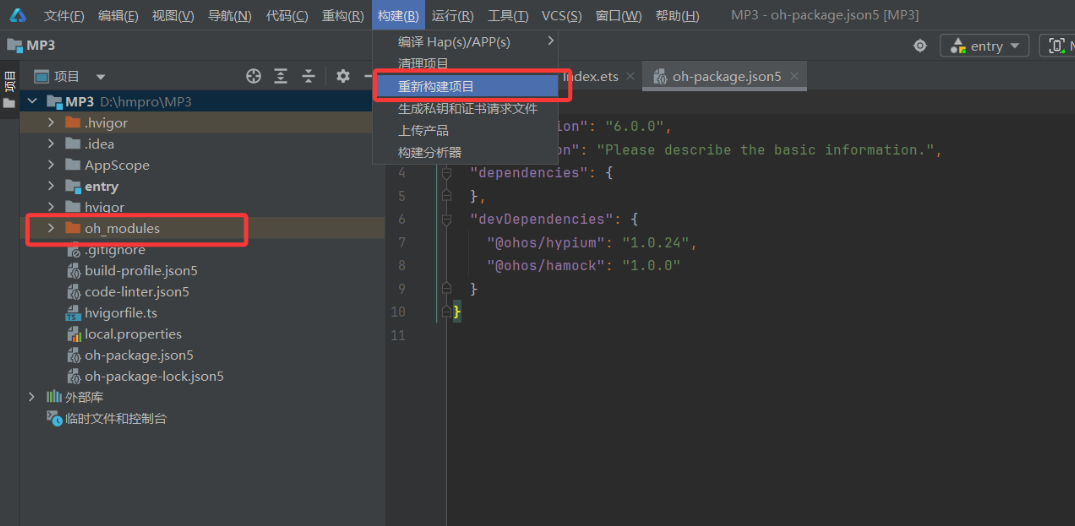Image resolution: width=1075 pixels, height=526 pixels.
Task: Click the collapse all icon in project panel
Action: [309, 76]
